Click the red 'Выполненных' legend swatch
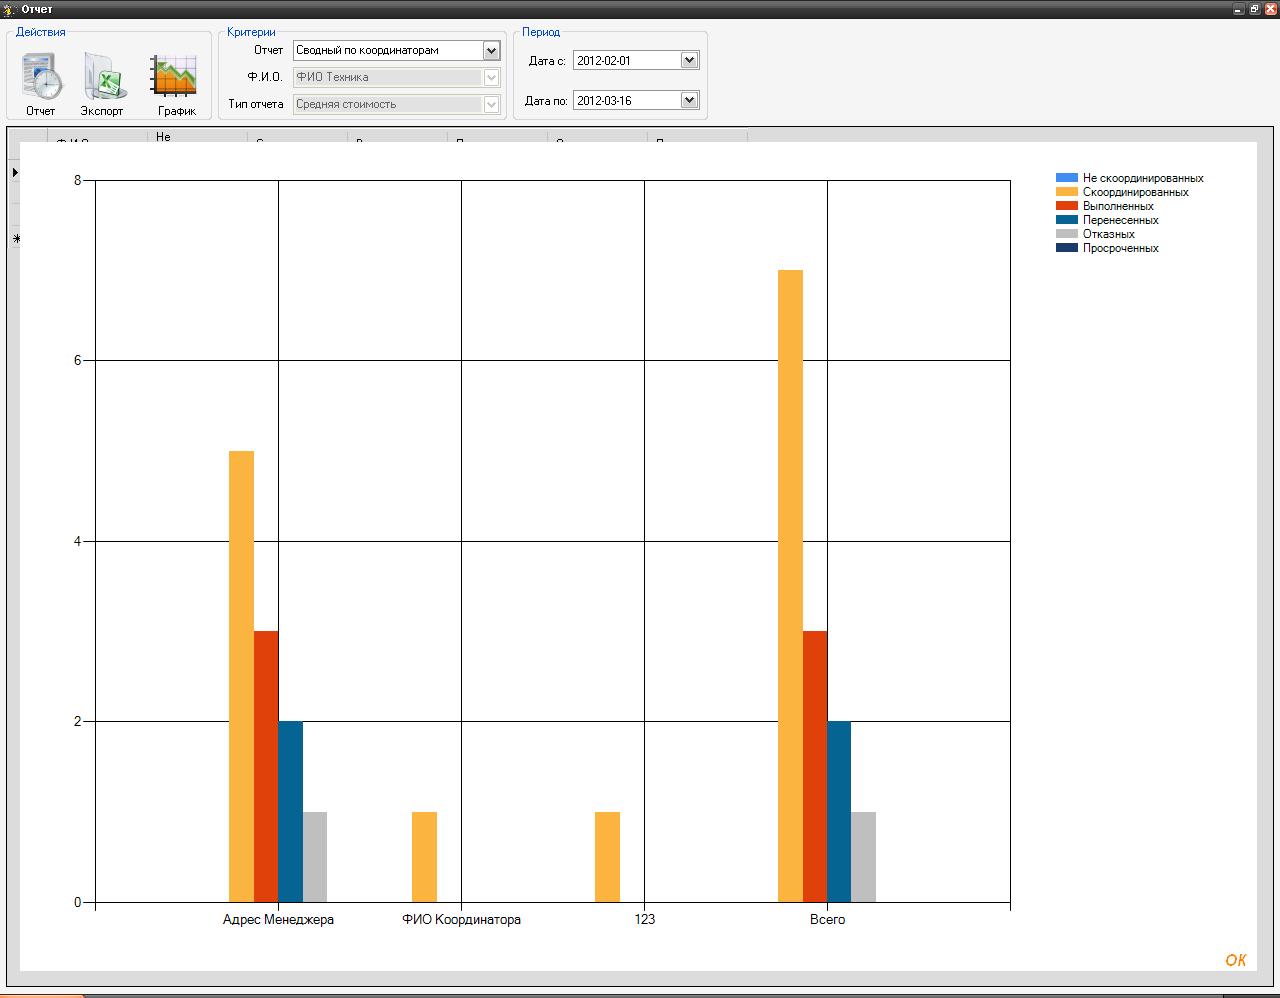Screen dimensions: 1280x998 click(1066, 206)
